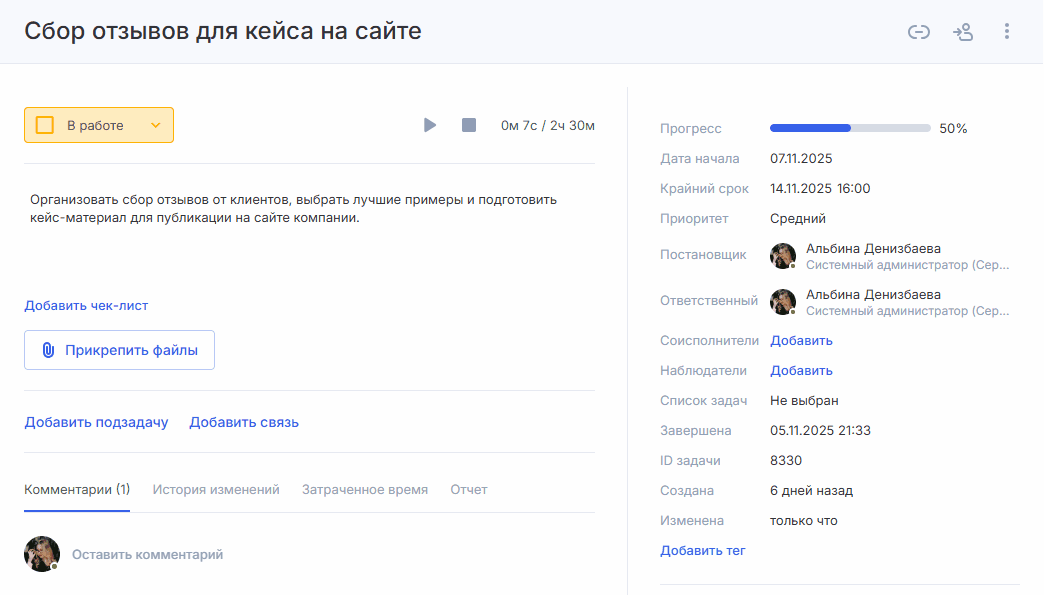Image resolution: width=1044 pixels, height=595 pixels.
Task: Click the delegate-to-user icon in header
Action: [x=963, y=32]
